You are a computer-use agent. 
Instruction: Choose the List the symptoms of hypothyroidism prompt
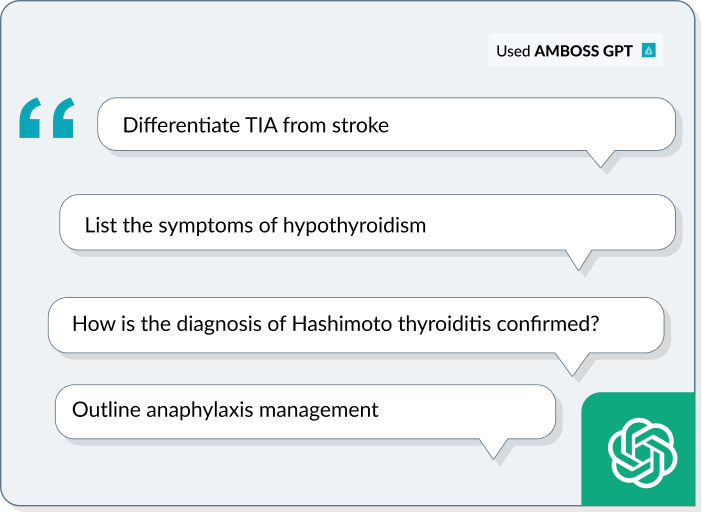click(367, 222)
